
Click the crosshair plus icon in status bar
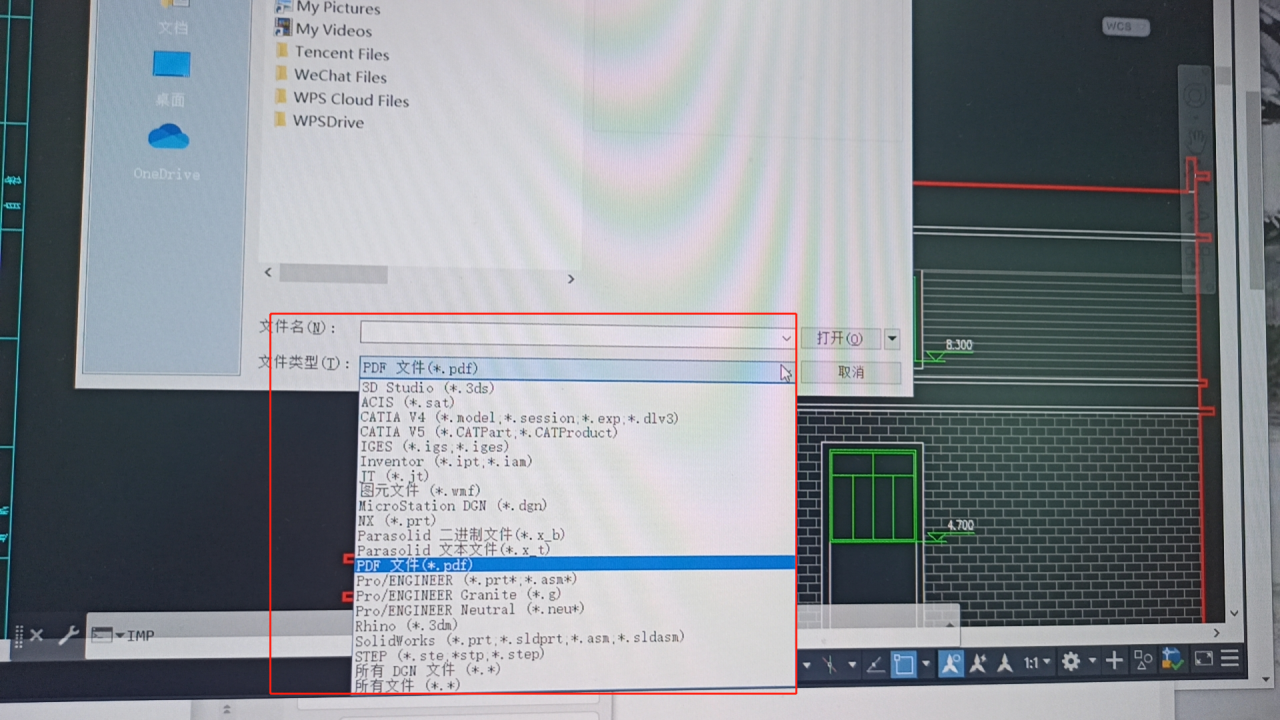(1113, 659)
